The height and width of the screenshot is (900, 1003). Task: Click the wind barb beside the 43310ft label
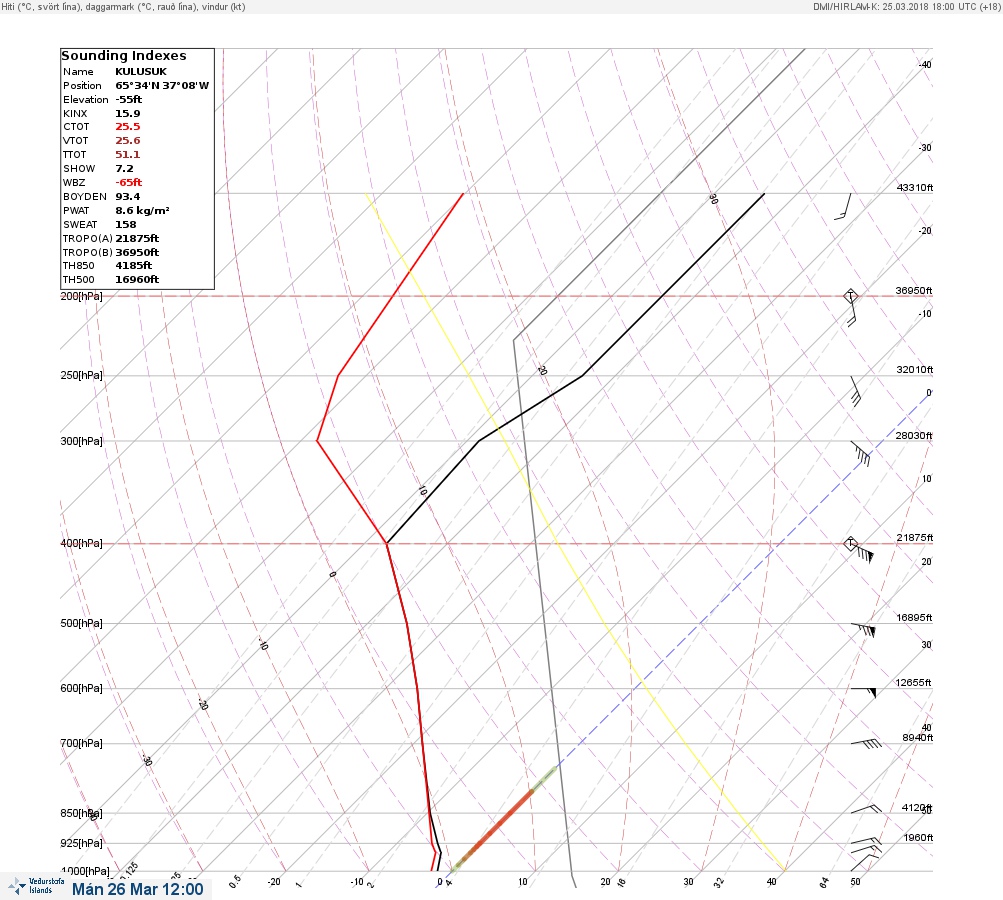tap(843, 207)
